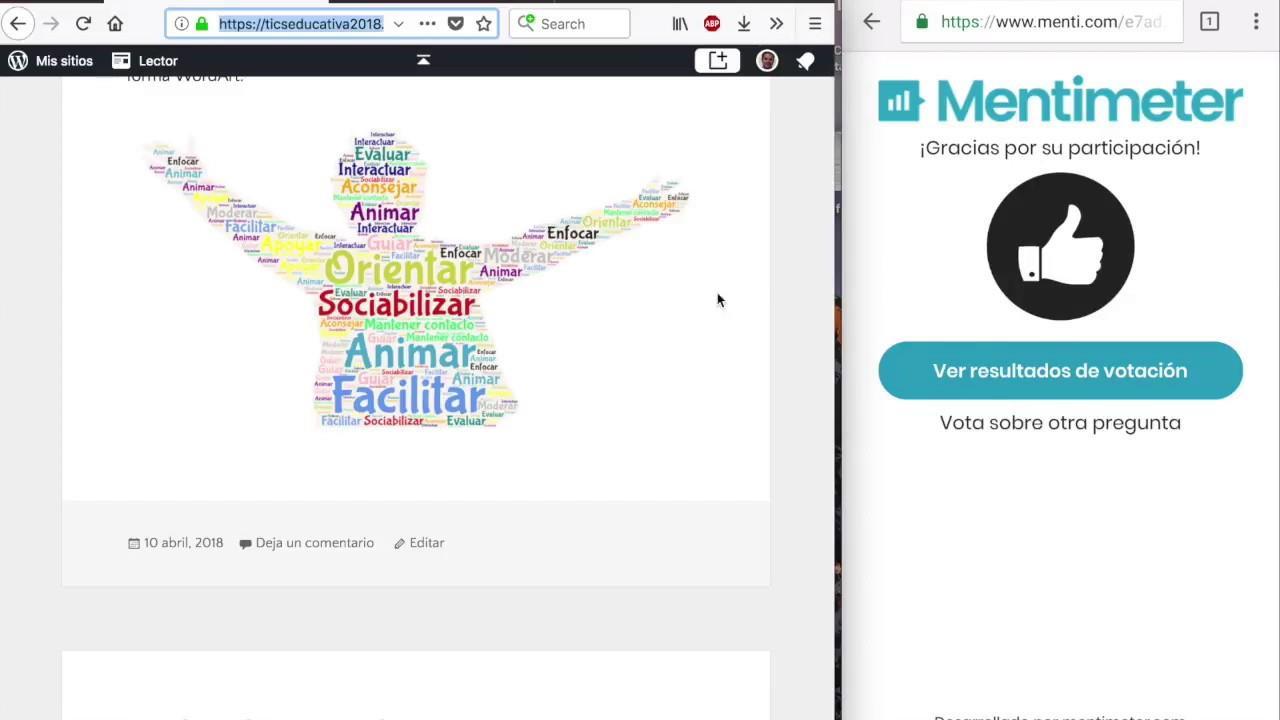
Task: Click the Deja un comentario link
Action: pos(314,543)
